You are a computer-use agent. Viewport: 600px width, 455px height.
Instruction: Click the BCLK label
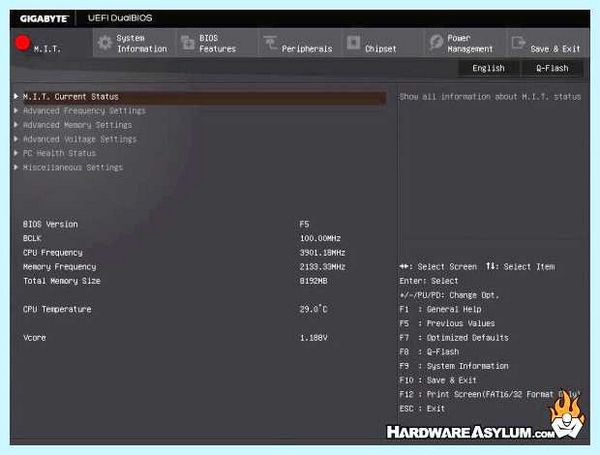click(x=32, y=238)
